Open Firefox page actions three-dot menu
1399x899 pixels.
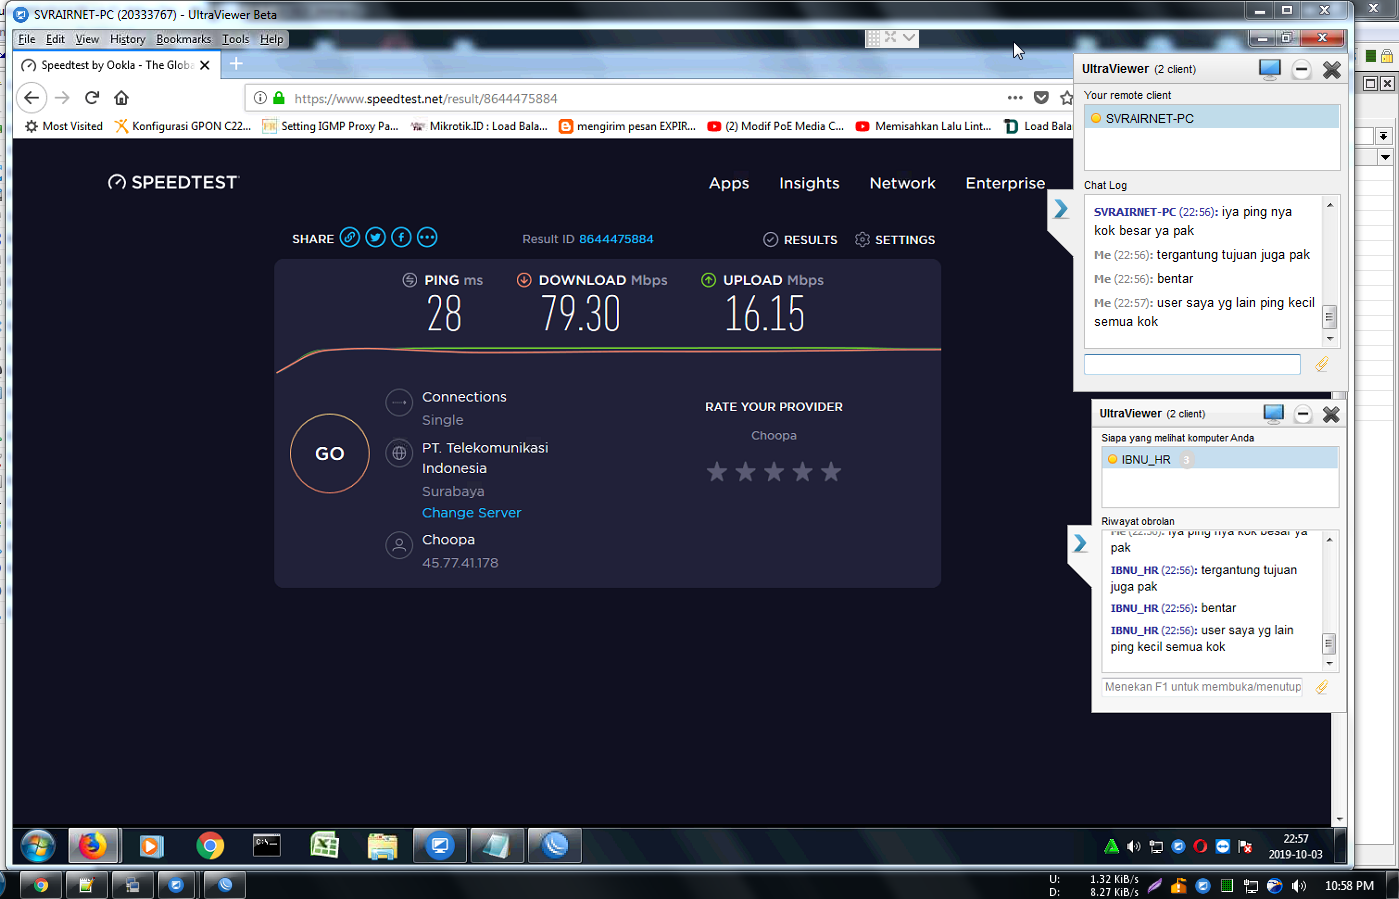(1015, 97)
